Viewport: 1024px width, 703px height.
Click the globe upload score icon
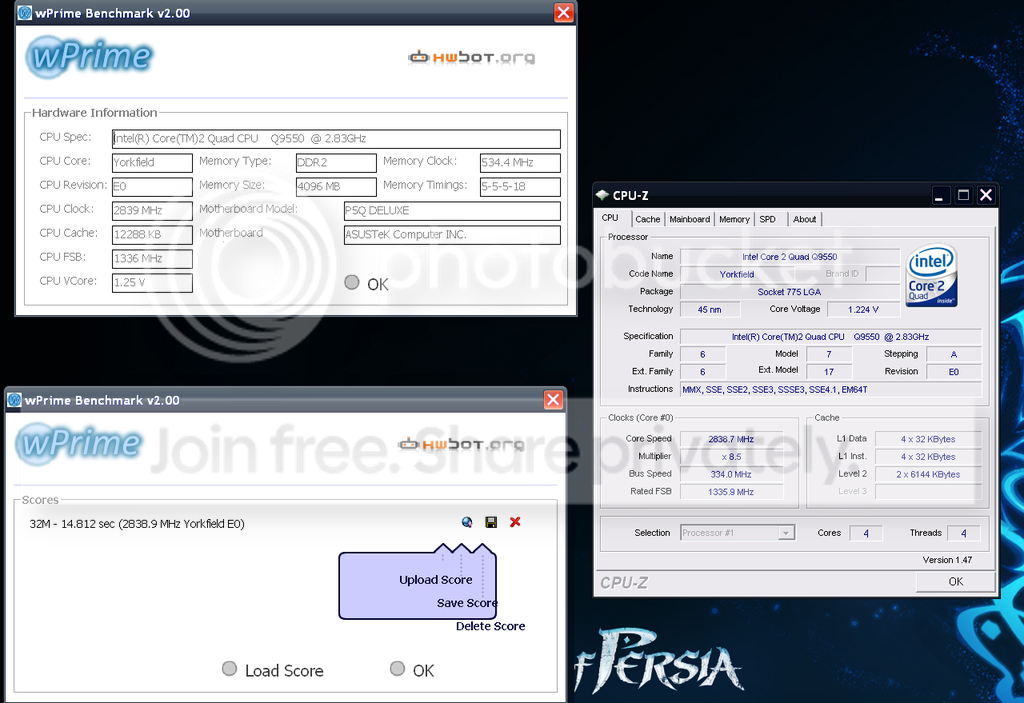click(x=467, y=522)
